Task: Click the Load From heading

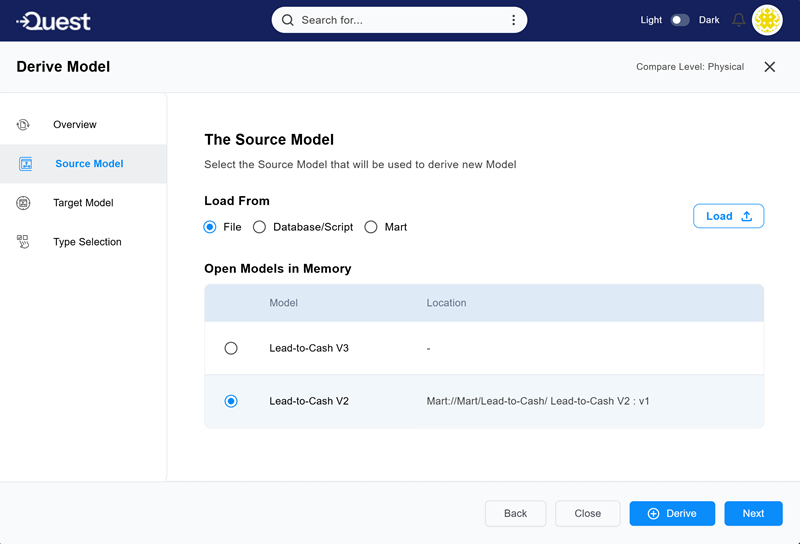Action: pyautogui.click(x=237, y=201)
